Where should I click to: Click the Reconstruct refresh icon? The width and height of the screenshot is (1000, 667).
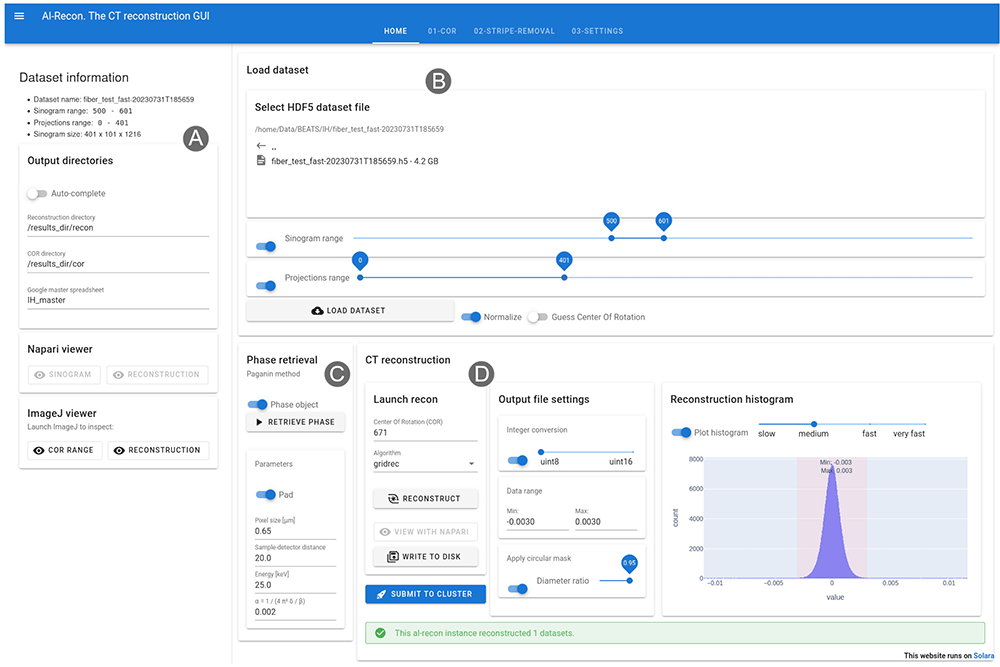pyautogui.click(x=393, y=499)
